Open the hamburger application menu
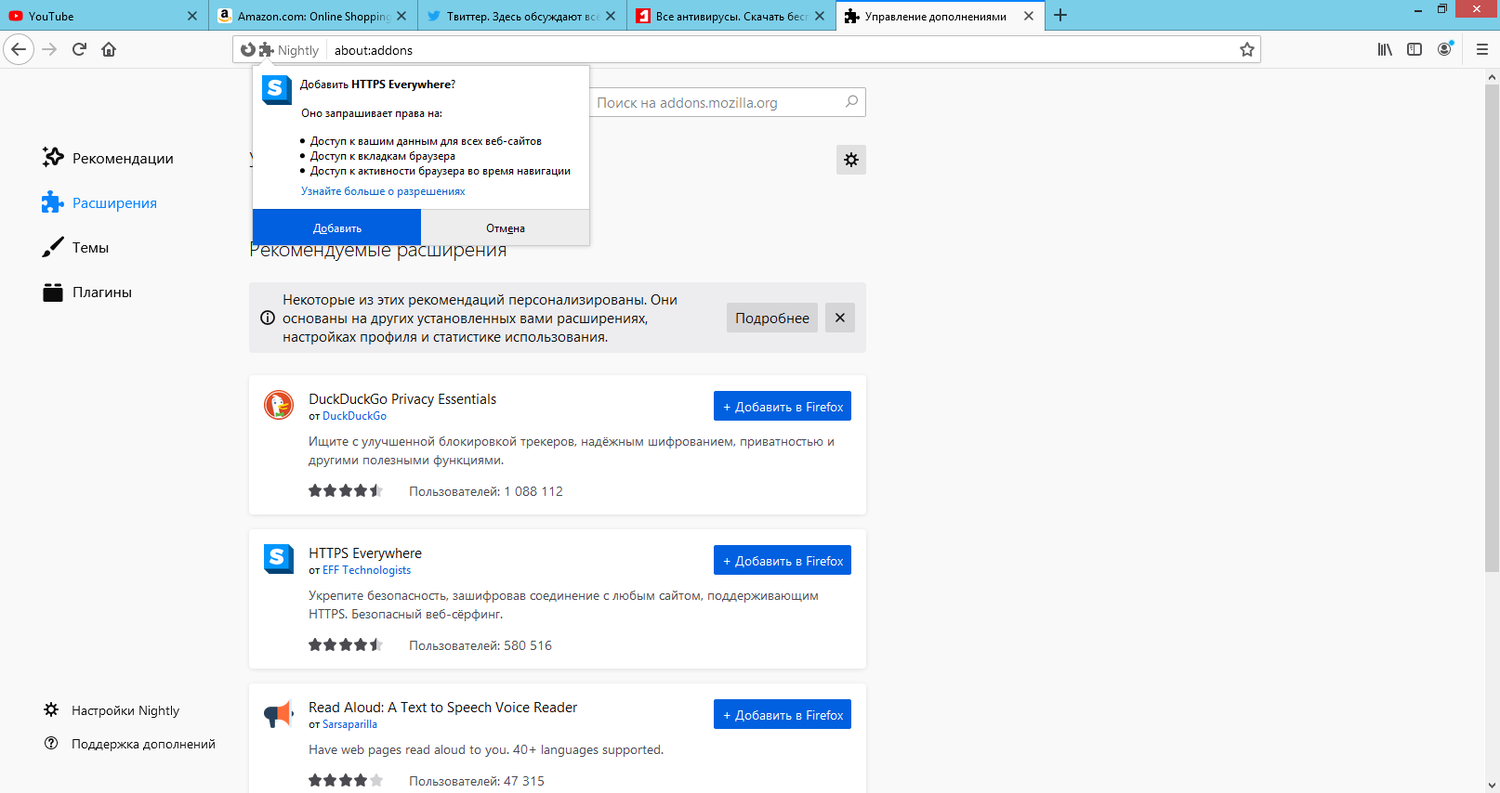Image resolution: width=1500 pixels, height=793 pixels. [x=1482, y=49]
